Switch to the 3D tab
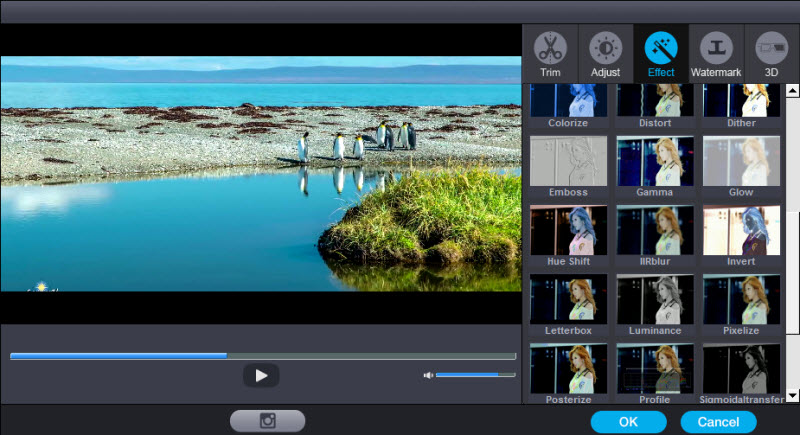800x435 pixels. coord(771,53)
